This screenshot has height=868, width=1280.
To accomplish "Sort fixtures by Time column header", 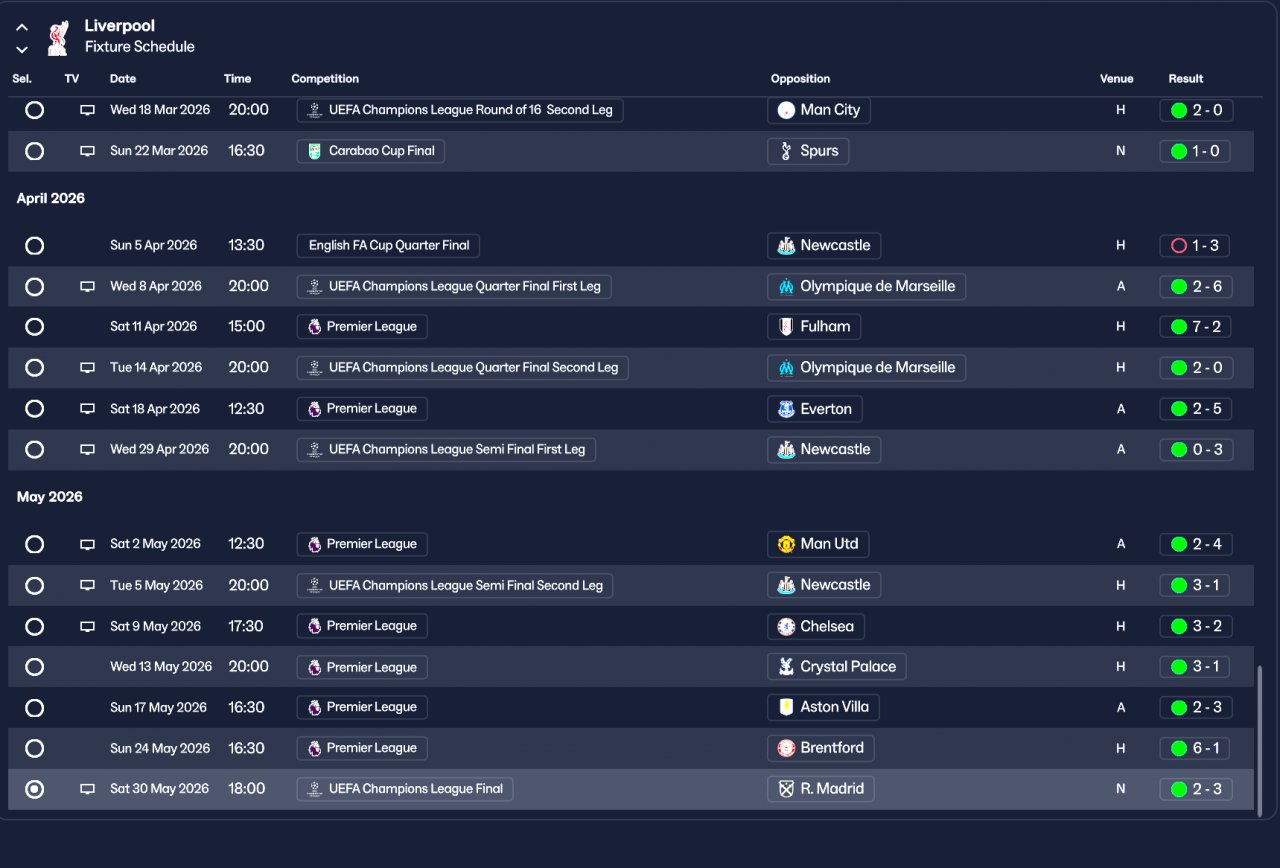I will (237, 79).
